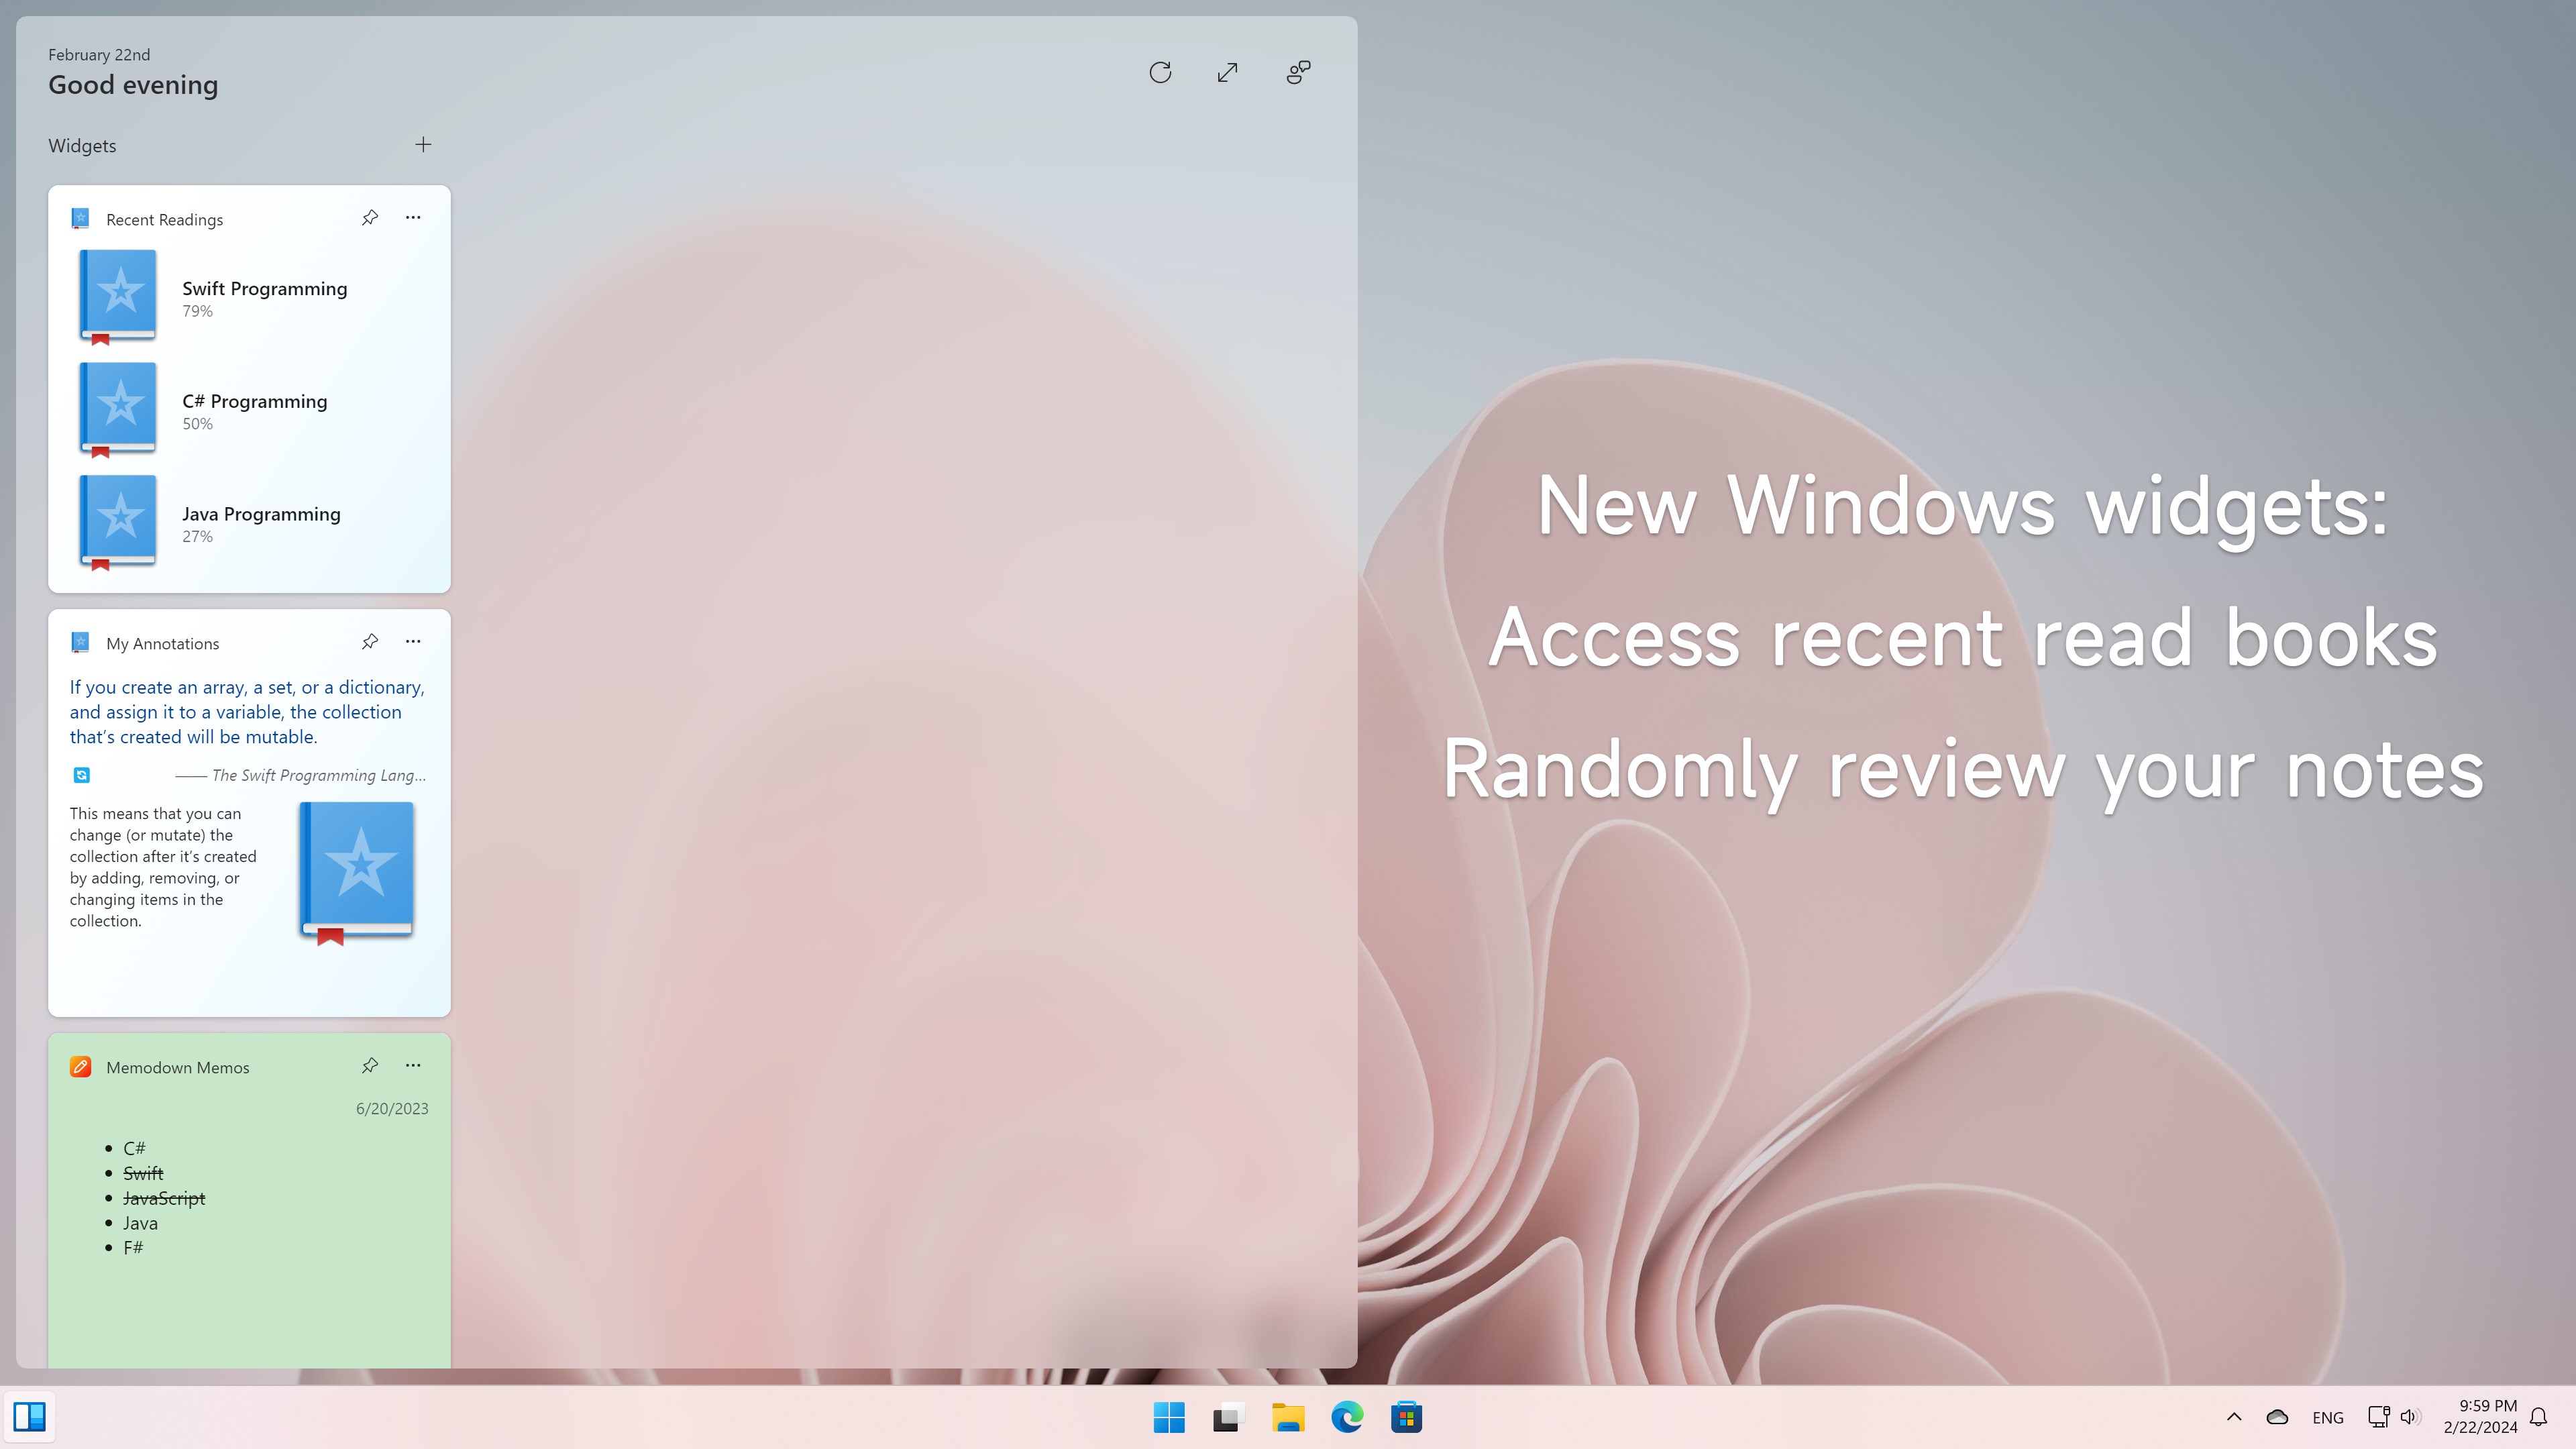Open the C# Programming book
2576x1449 pixels.
pos(254,402)
